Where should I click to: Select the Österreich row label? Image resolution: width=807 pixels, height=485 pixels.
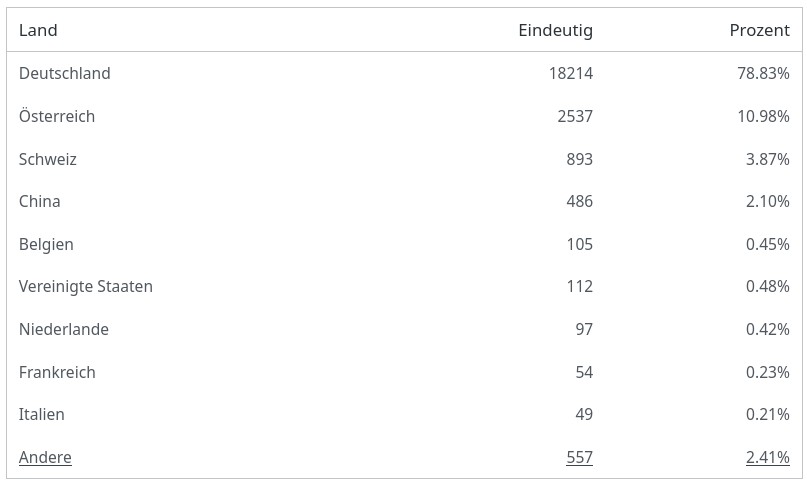tap(57, 116)
